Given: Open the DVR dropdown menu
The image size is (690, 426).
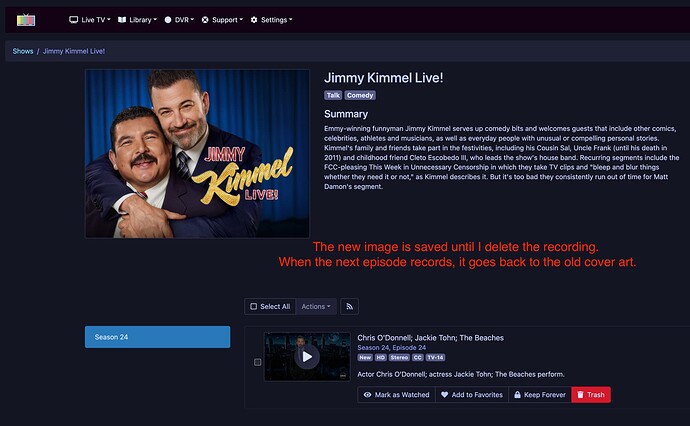Looking at the screenshot, I should pos(179,20).
